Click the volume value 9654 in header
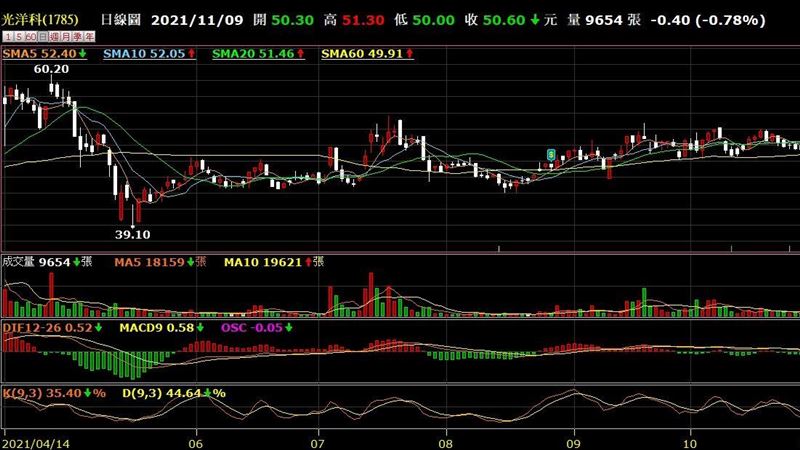This screenshot has height=450, width=800. [604, 20]
